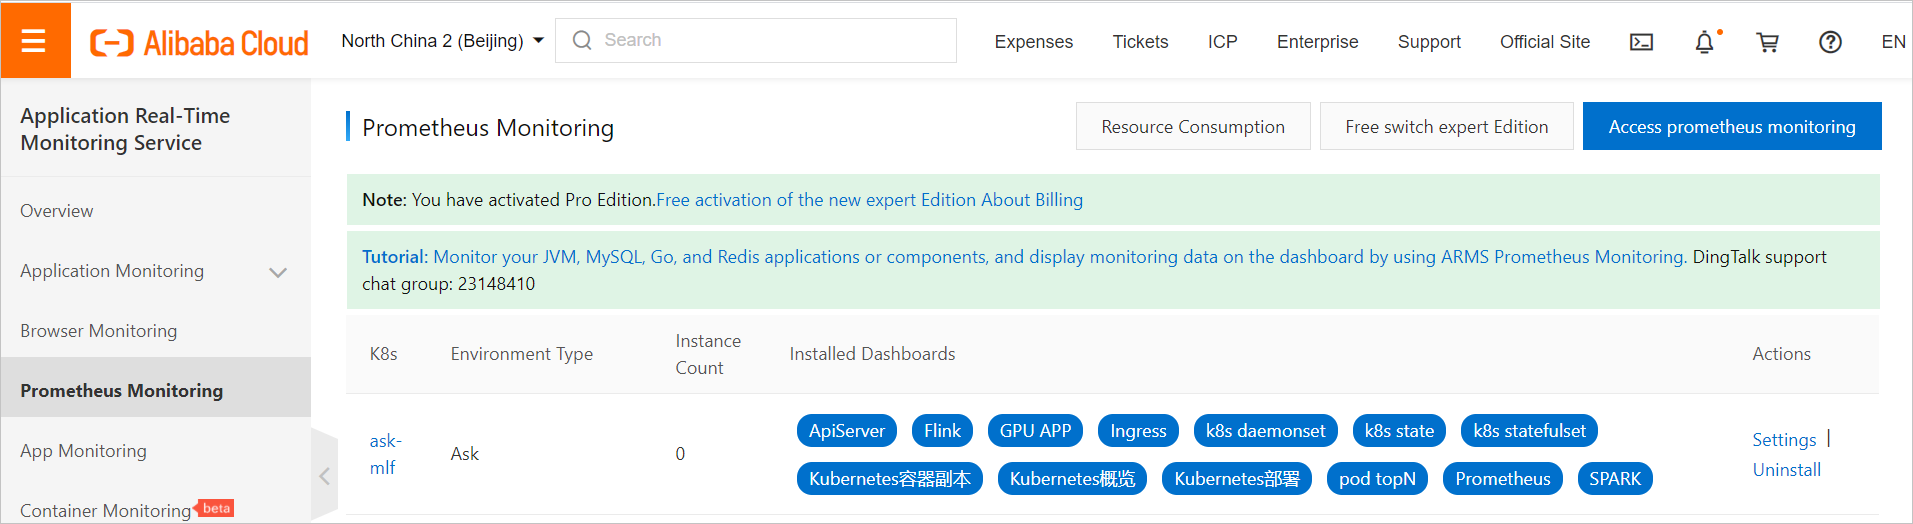Collapse sidebar with the left arrow handle

point(324,476)
